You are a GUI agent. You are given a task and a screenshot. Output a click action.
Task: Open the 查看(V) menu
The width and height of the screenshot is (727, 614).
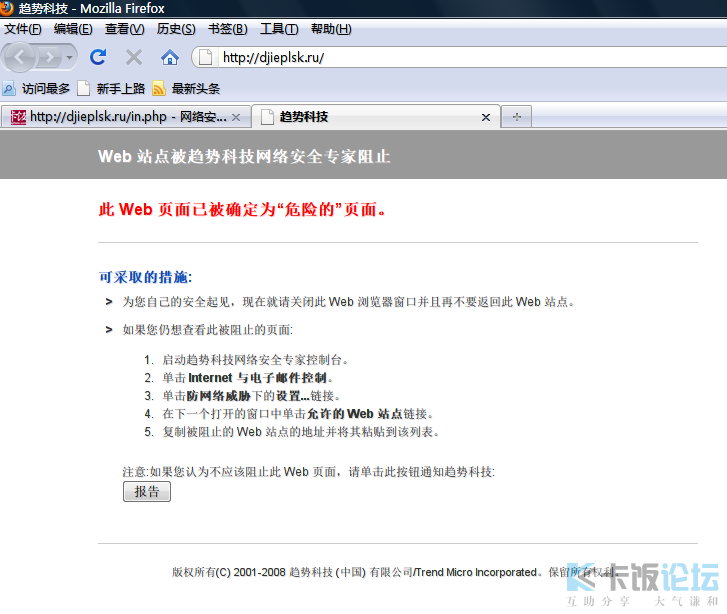point(125,29)
